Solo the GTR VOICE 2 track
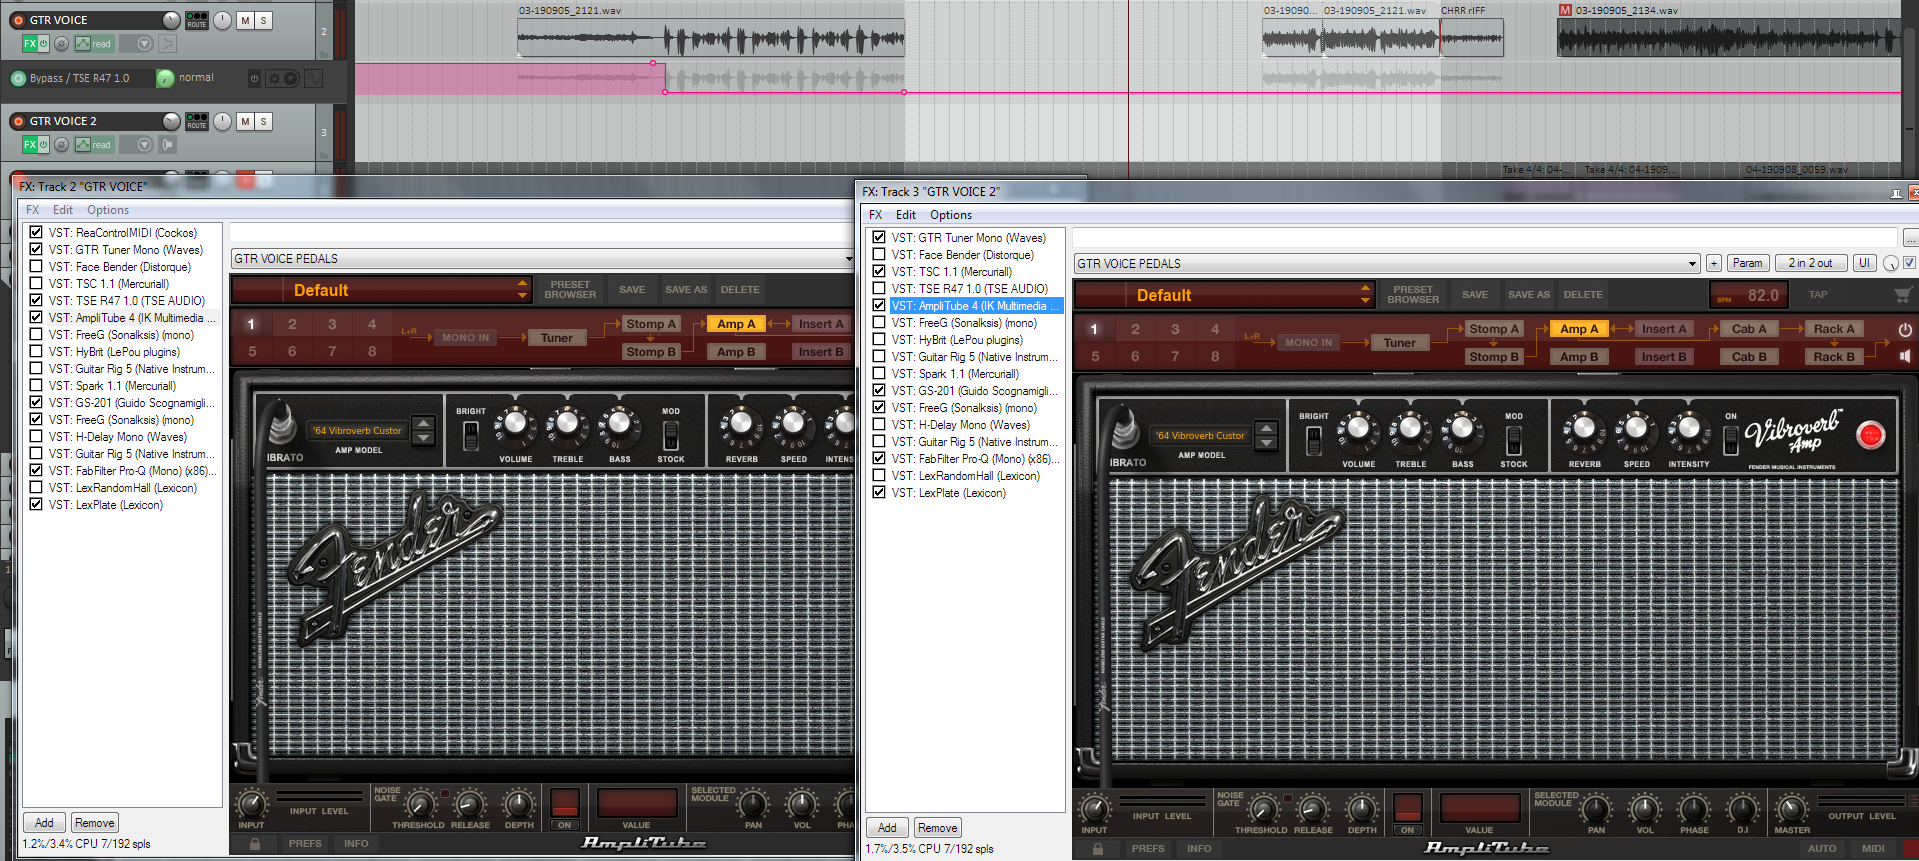 tap(264, 121)
